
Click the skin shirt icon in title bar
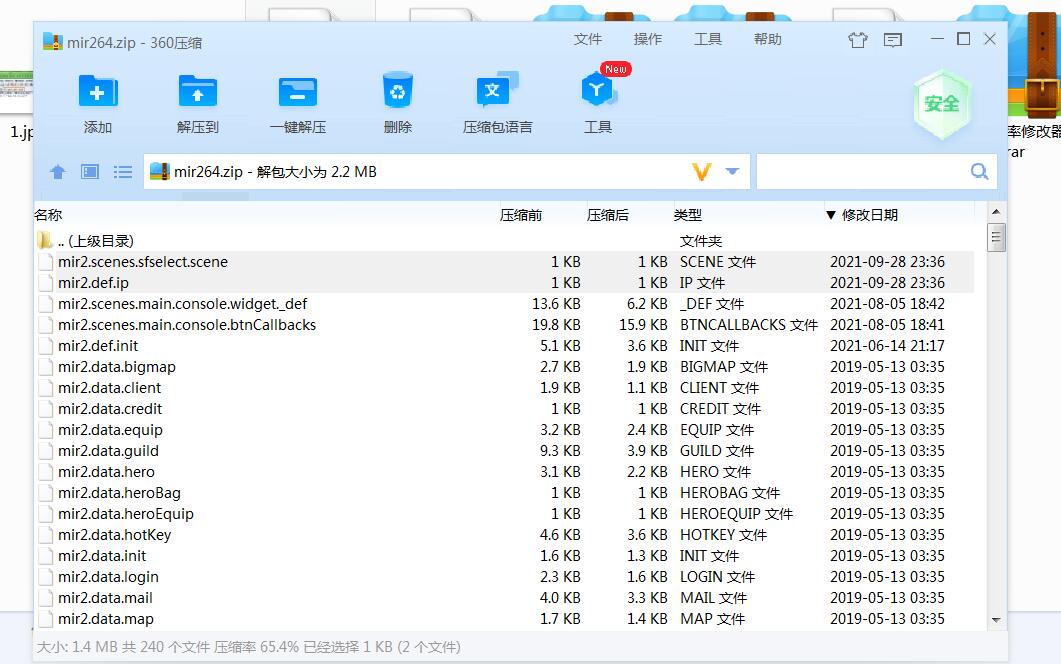point(858,40)
